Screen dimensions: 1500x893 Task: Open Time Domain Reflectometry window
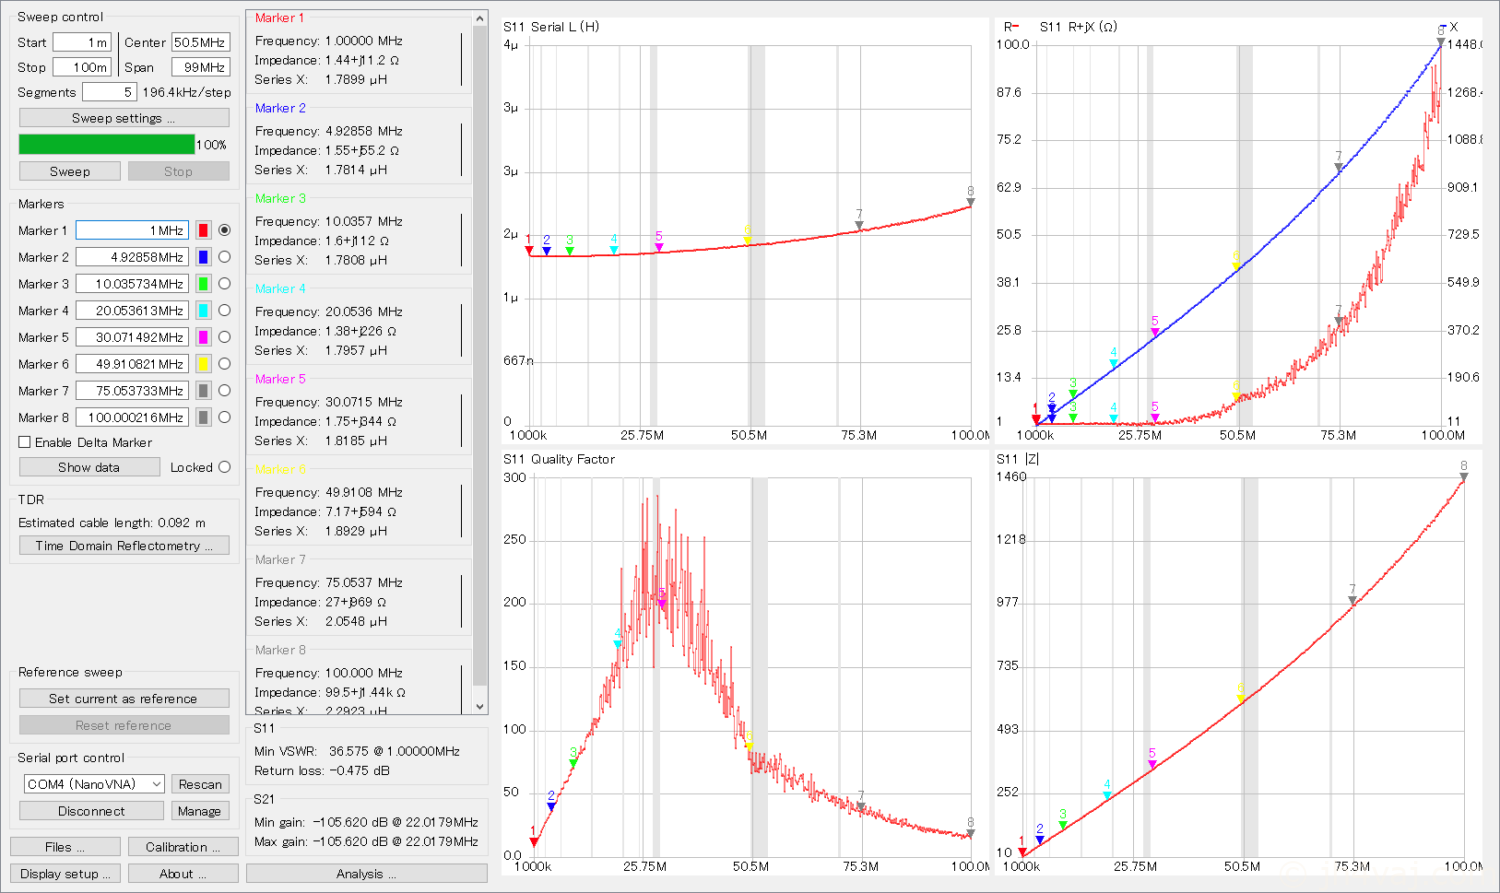coord(124,546)
